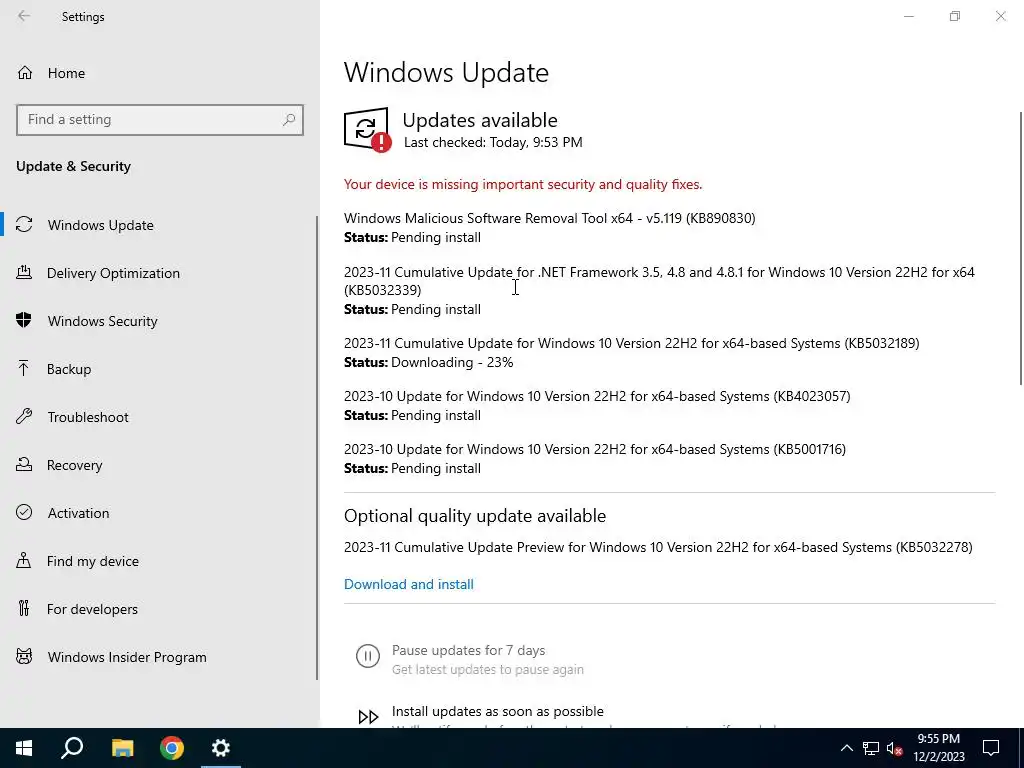This screenshot has width=1024, height=768.
Task: Click the Home house icon
Action: 25,72
